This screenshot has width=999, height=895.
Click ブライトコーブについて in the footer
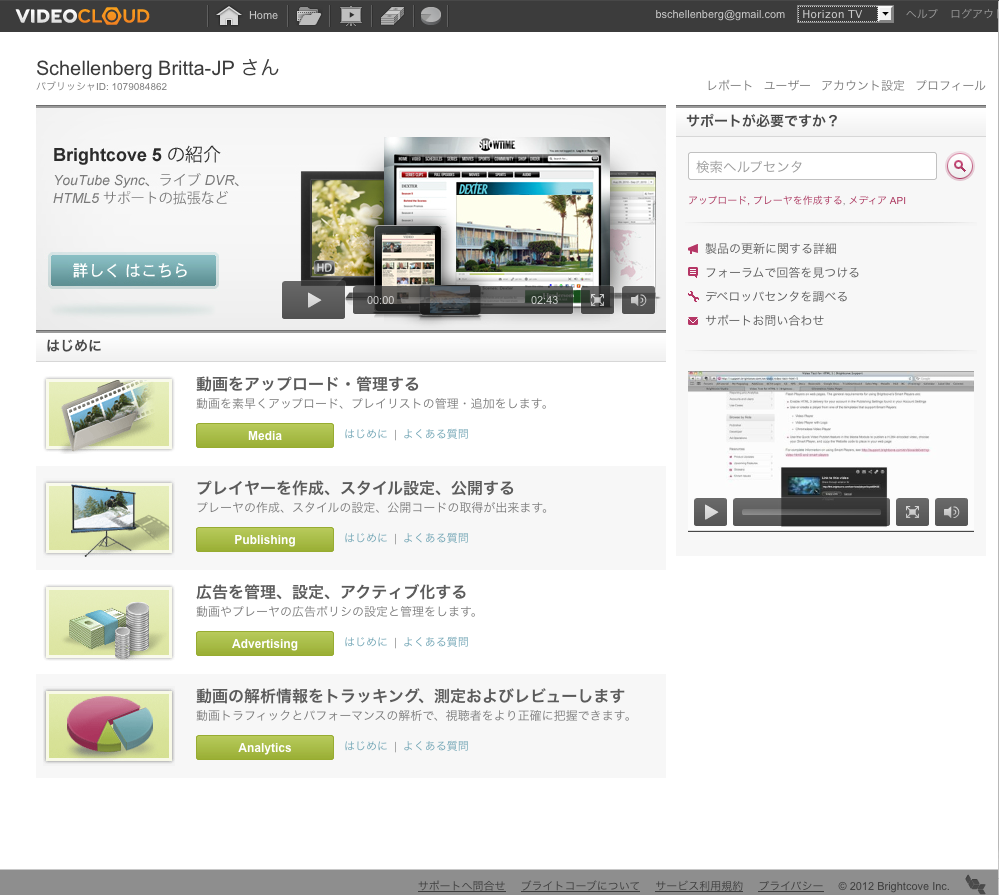[x=580, y=886]
